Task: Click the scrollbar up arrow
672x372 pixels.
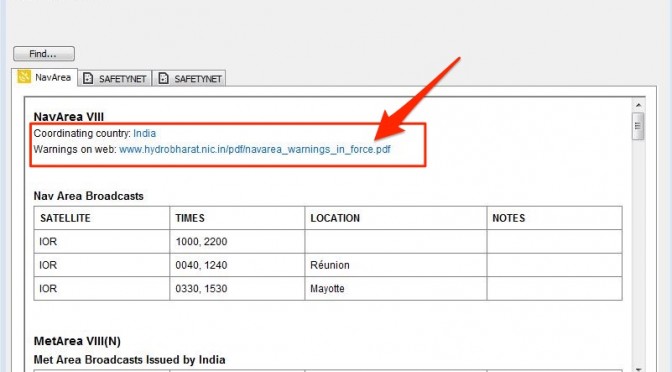Action: tap(638, 105)
